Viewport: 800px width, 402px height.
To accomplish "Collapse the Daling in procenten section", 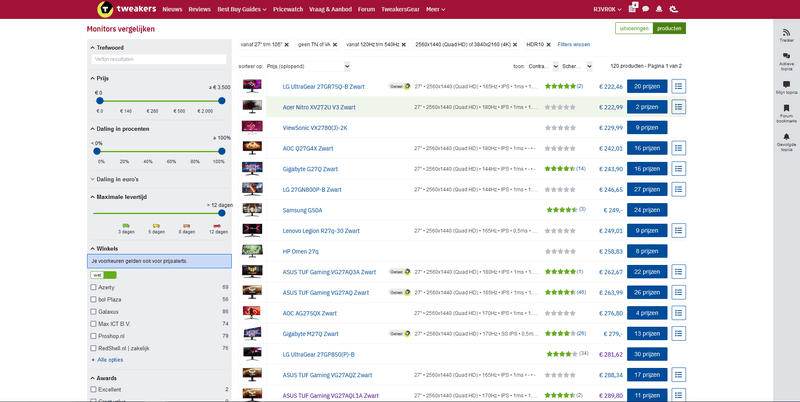I will (120, 129).
